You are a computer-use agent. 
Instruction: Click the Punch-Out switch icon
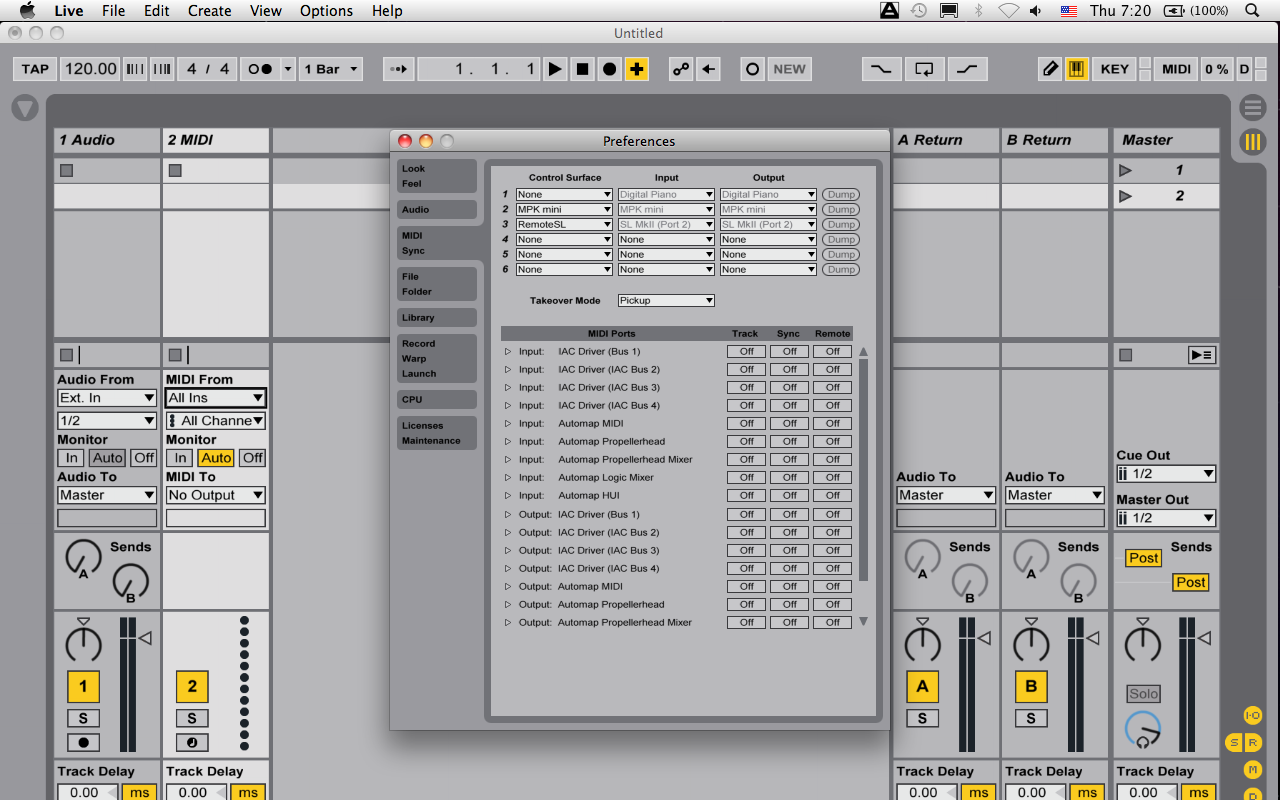pyautogui.click(x=967, y=69)
